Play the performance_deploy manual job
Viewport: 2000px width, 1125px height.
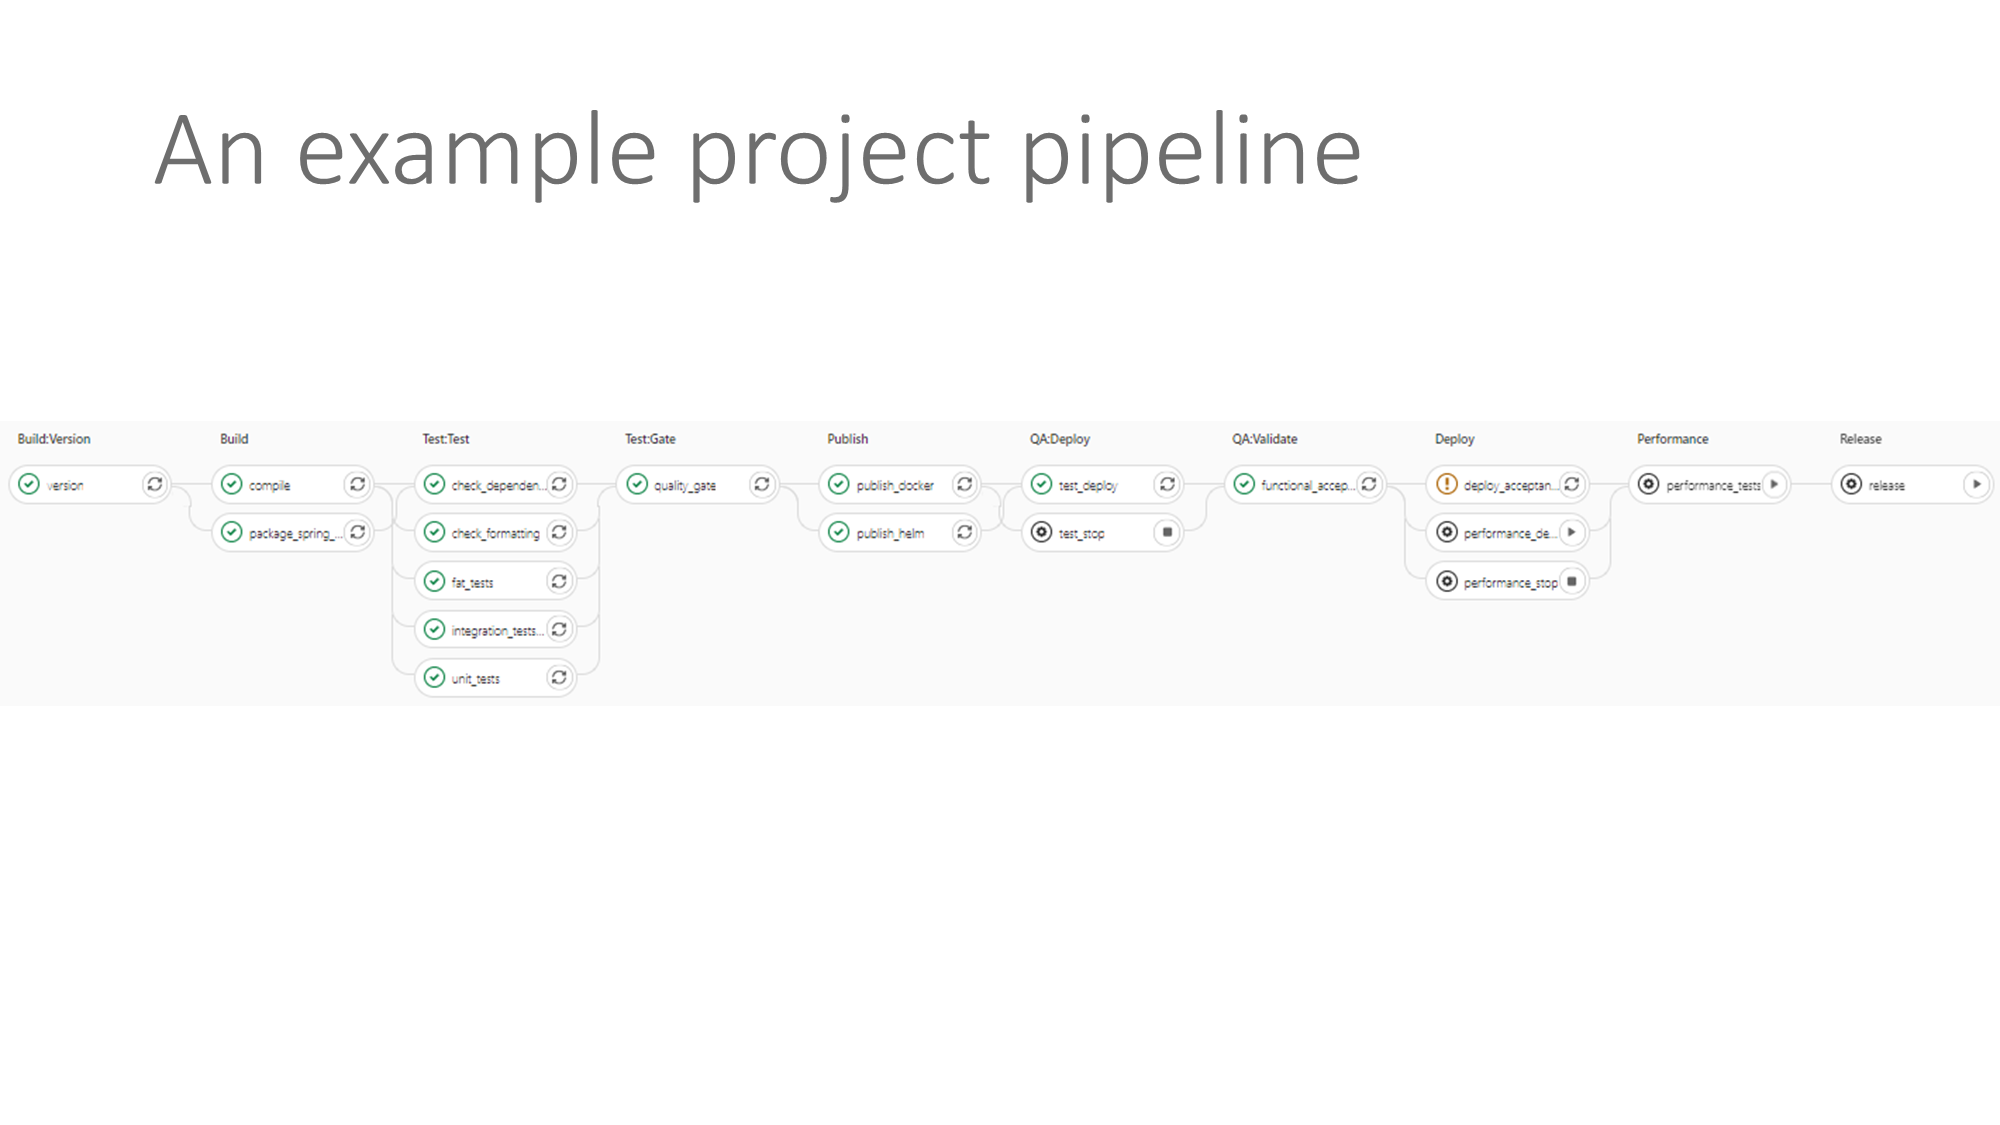[x=1572, y=532]
